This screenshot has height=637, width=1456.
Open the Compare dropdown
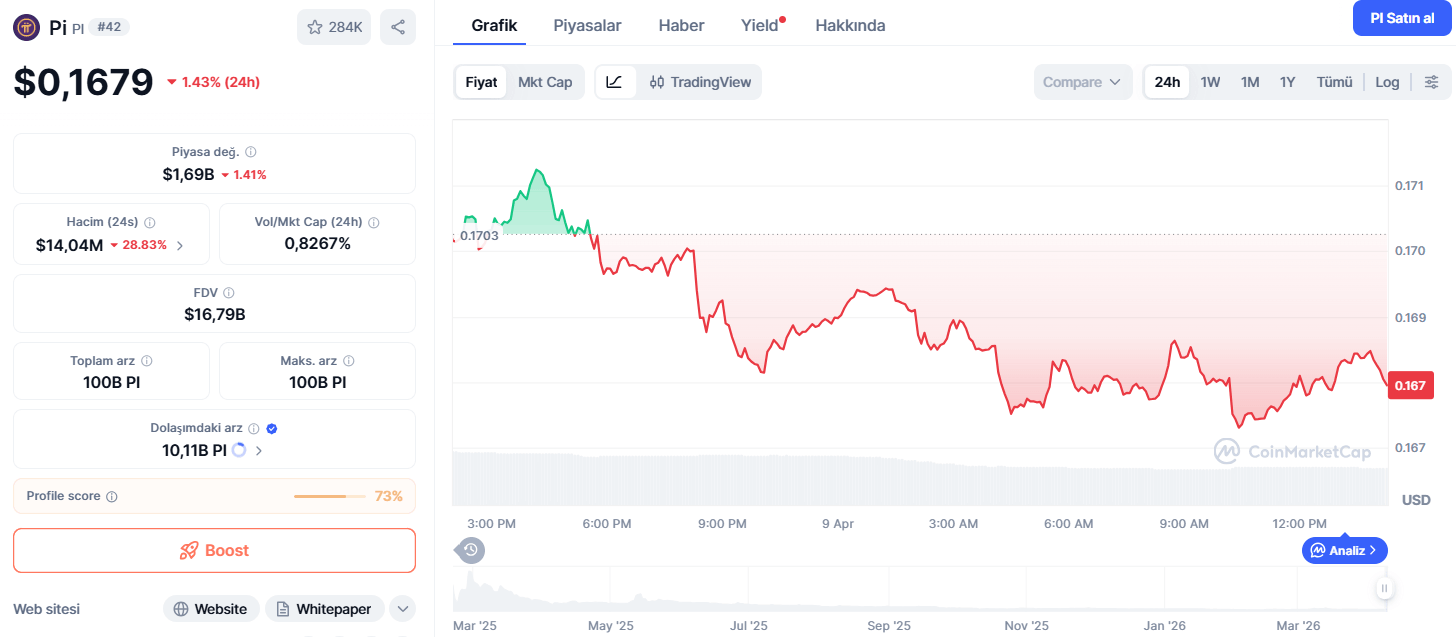[1083, 82]
